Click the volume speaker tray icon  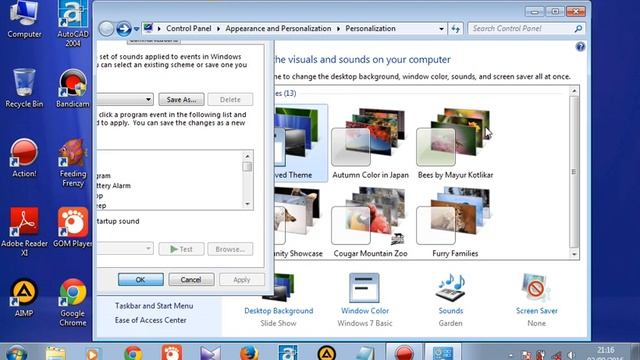[571, 356]
